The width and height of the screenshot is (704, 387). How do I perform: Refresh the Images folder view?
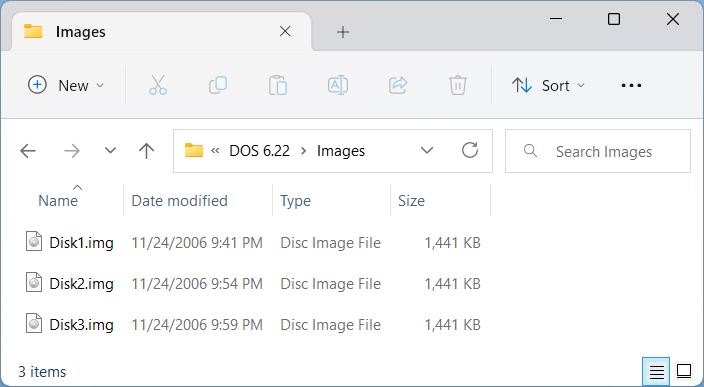coord(470,150)
